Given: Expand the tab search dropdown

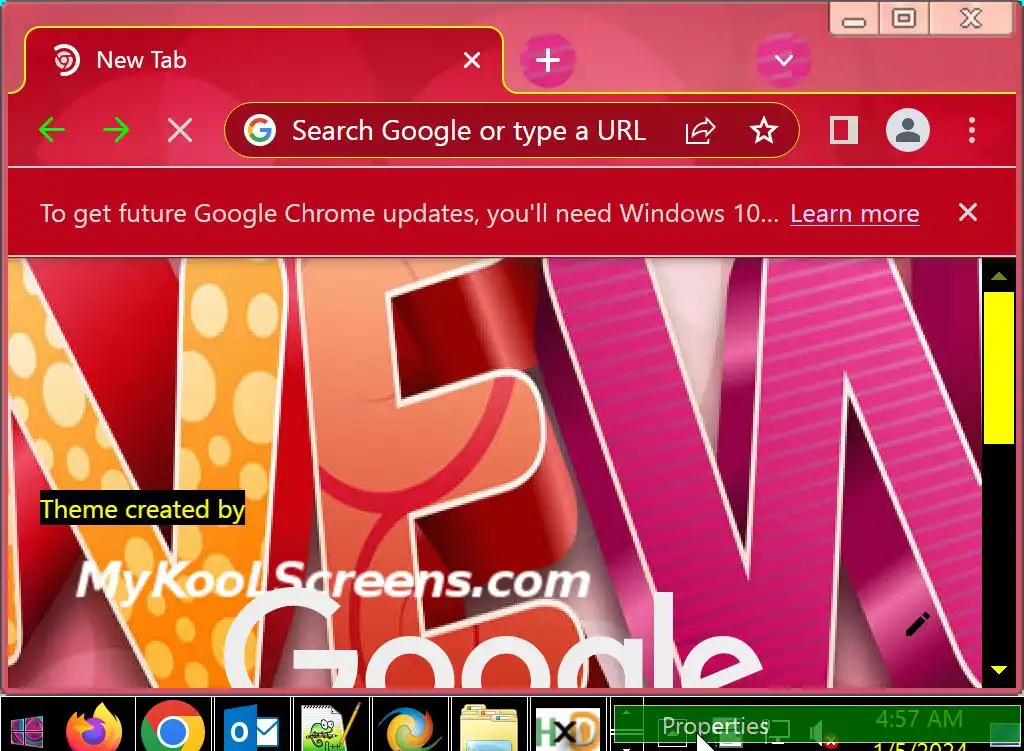Looking at the screenshot, I should [x=784, y=61].
